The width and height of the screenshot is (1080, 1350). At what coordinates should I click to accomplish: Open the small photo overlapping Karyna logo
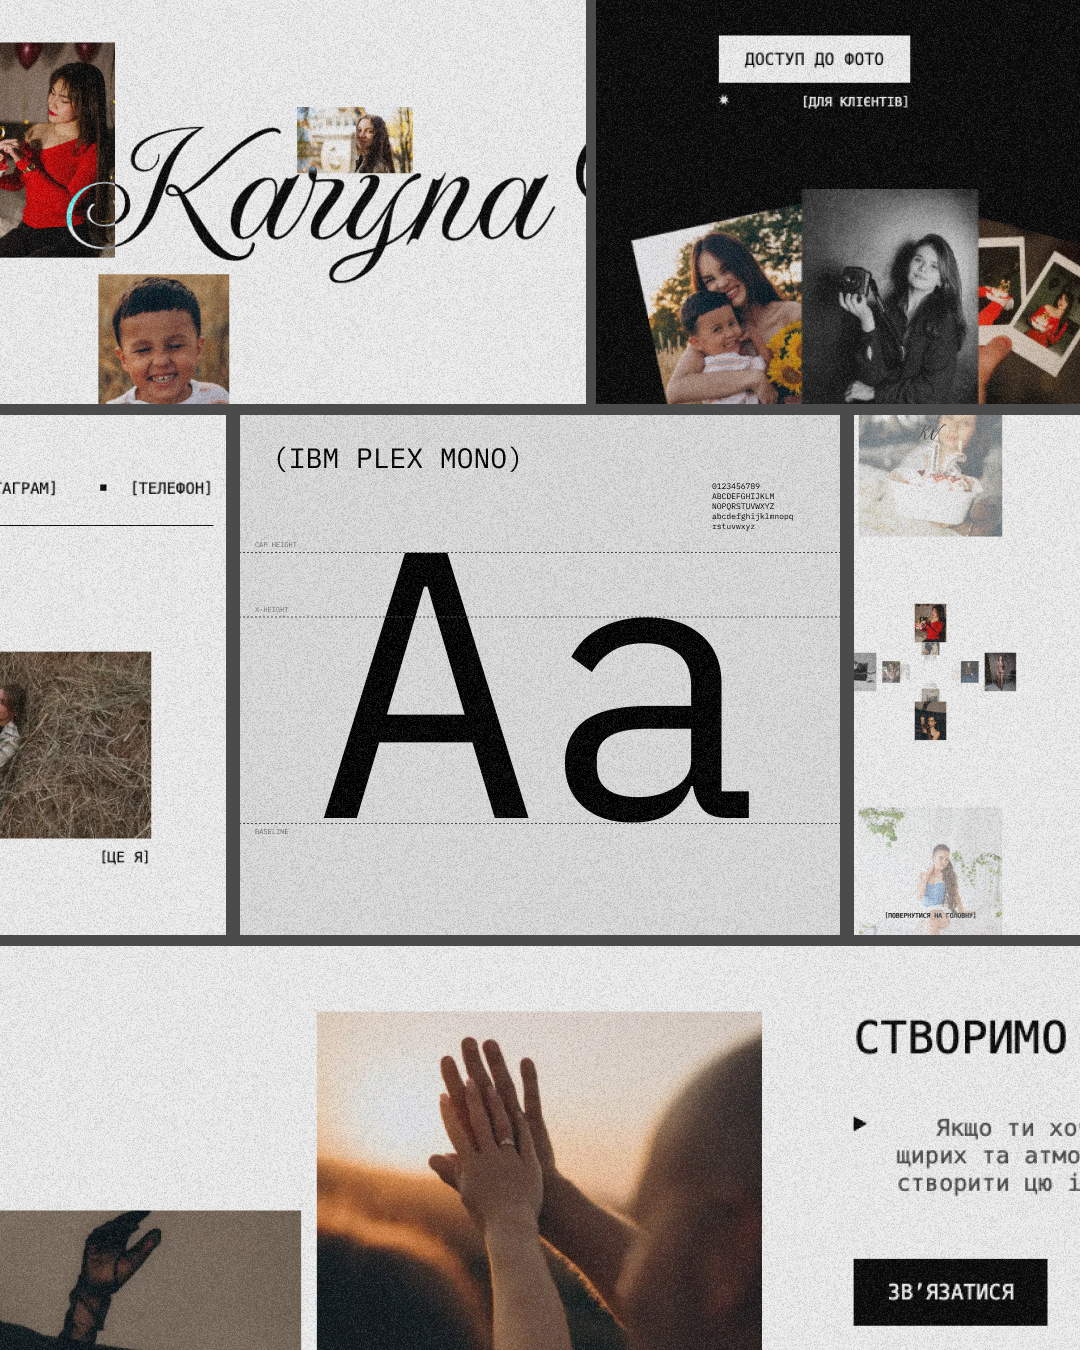click(x=355, y=140)
